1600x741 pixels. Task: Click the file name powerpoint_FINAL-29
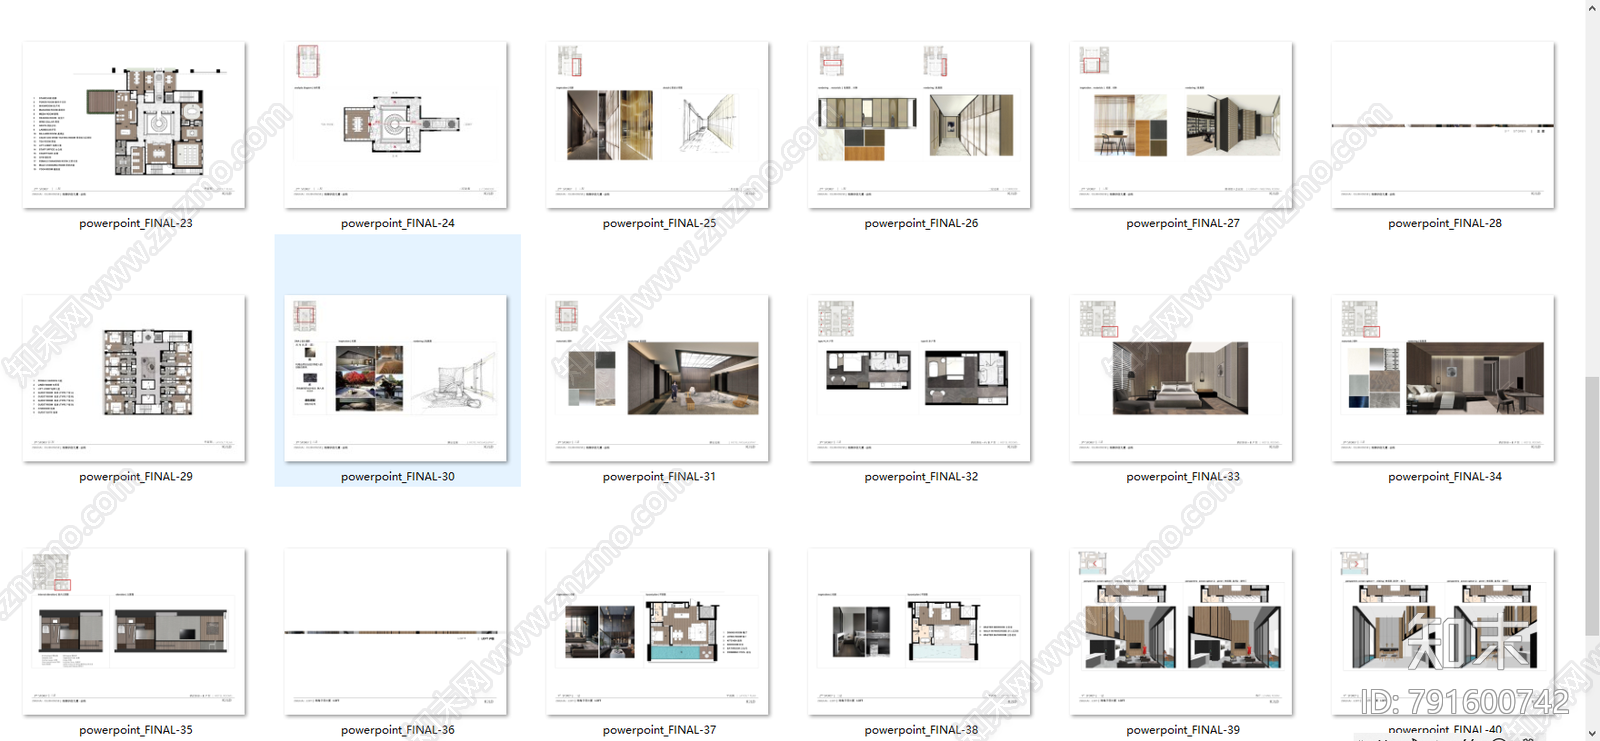(x=136, y=476)
